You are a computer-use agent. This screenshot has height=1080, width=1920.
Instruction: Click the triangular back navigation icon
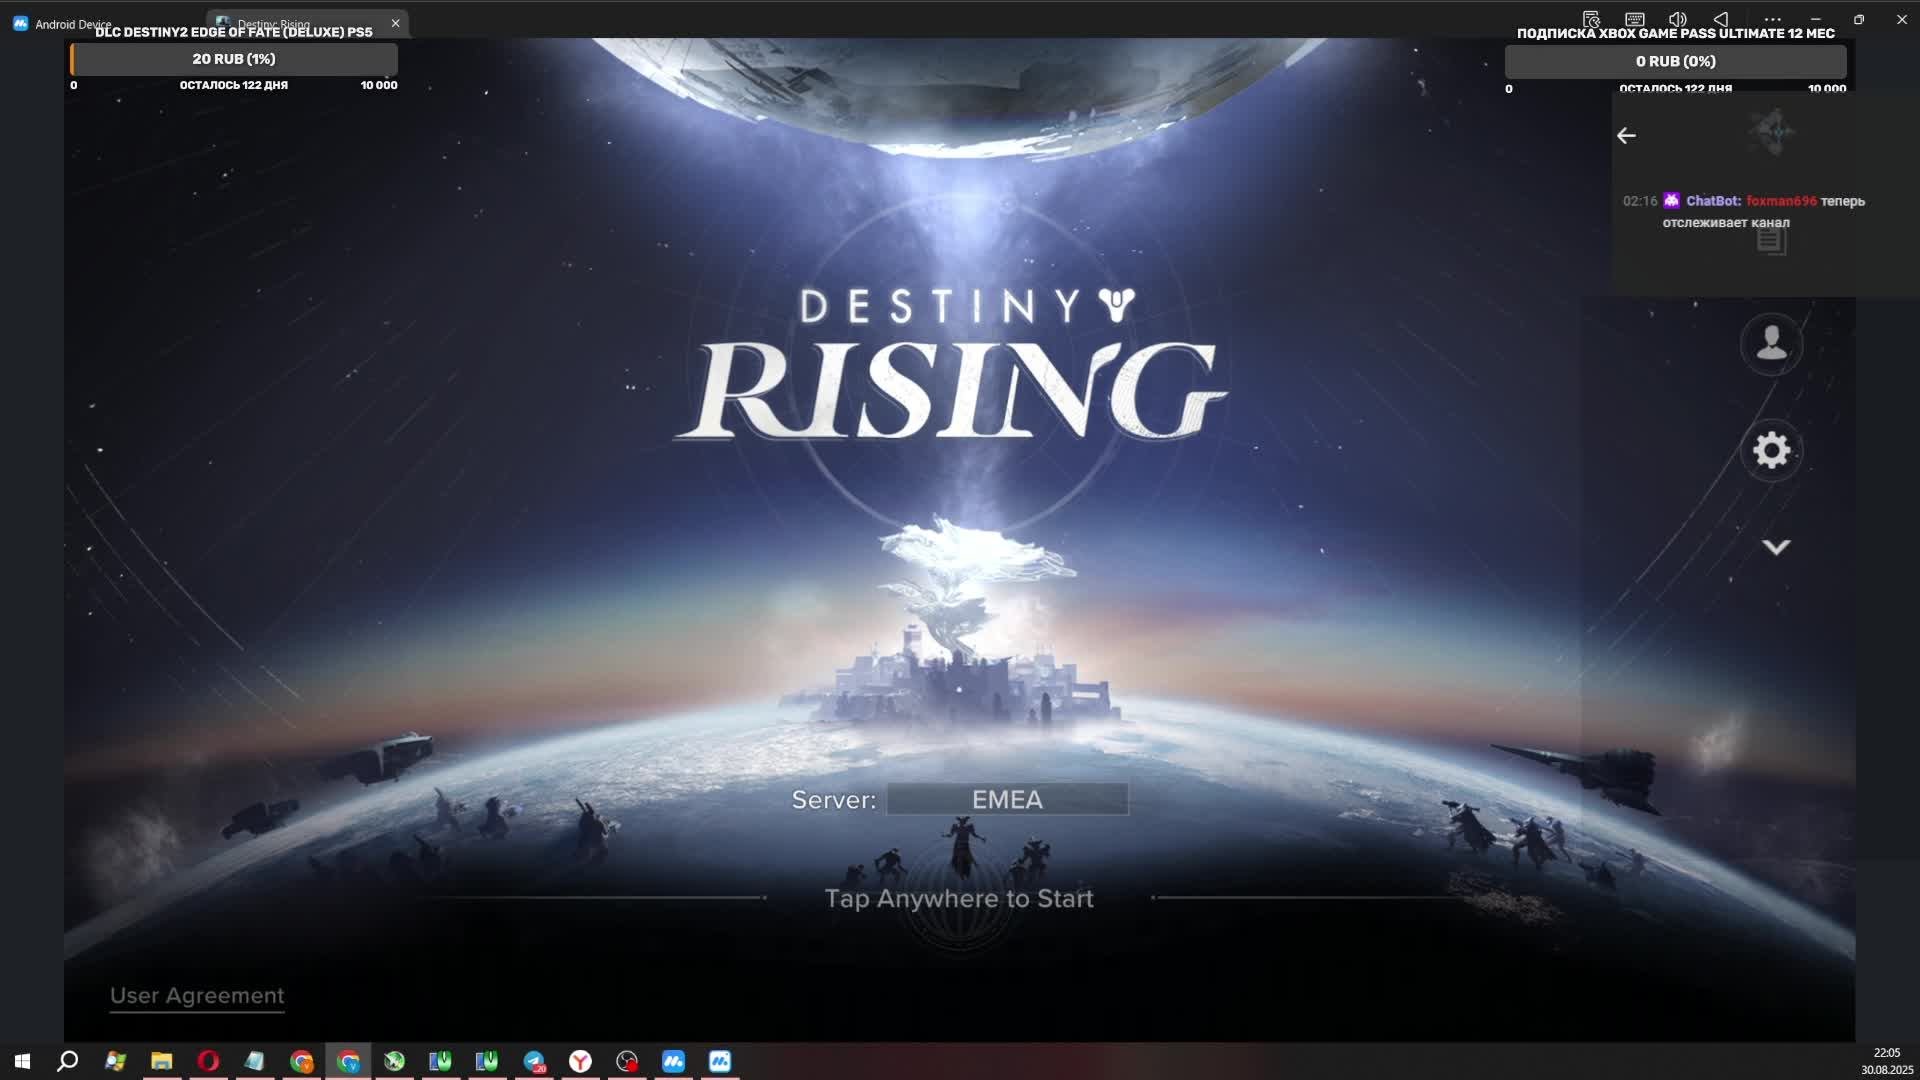click(x=1720, y=19)
